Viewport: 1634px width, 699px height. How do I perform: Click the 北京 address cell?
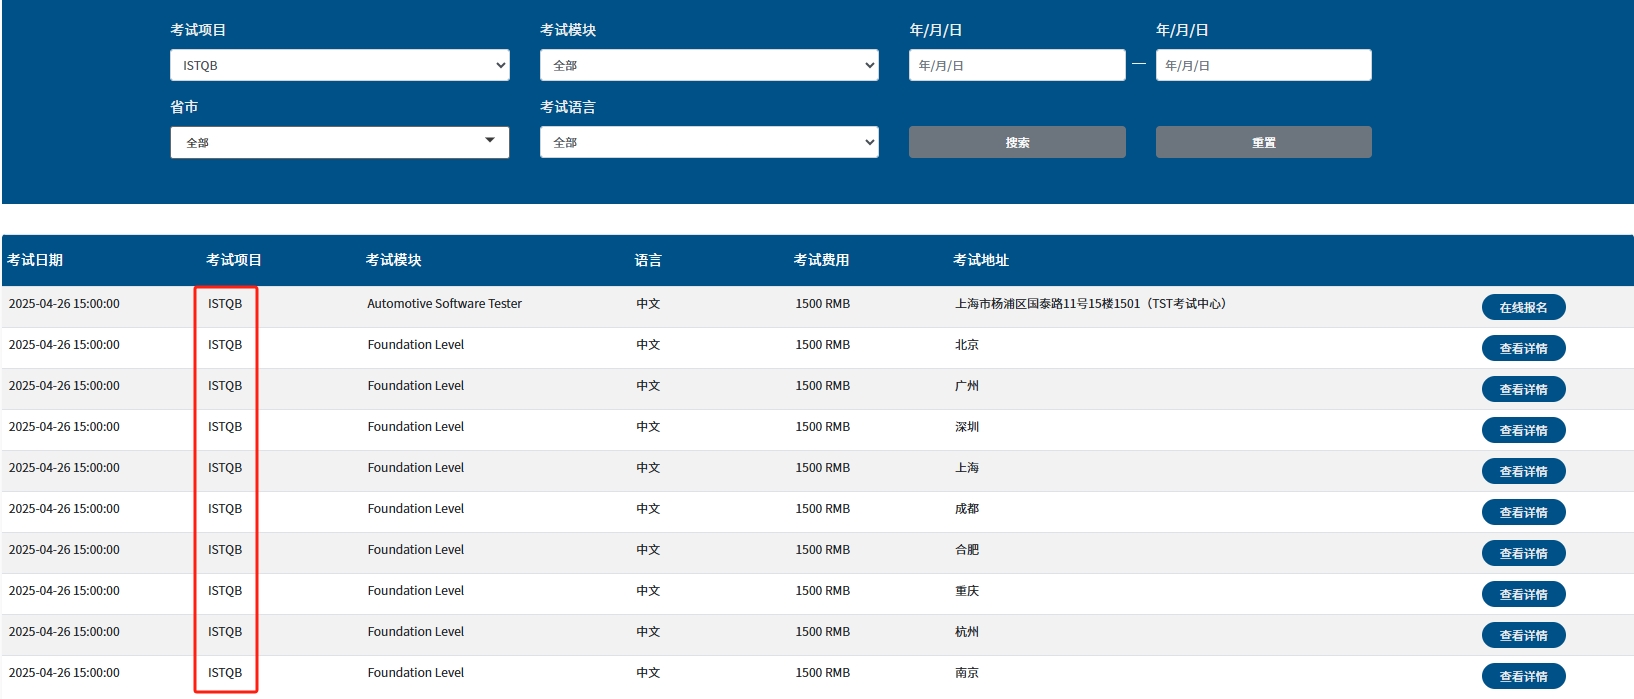click(967, 345)
